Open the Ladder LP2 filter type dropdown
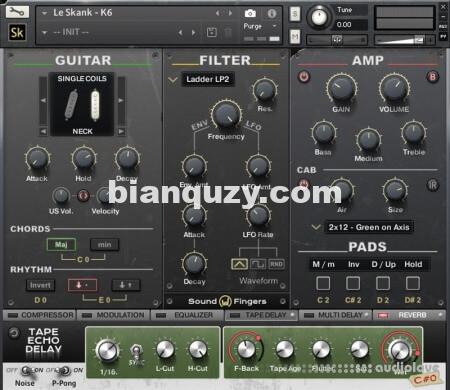 (207, 79)
